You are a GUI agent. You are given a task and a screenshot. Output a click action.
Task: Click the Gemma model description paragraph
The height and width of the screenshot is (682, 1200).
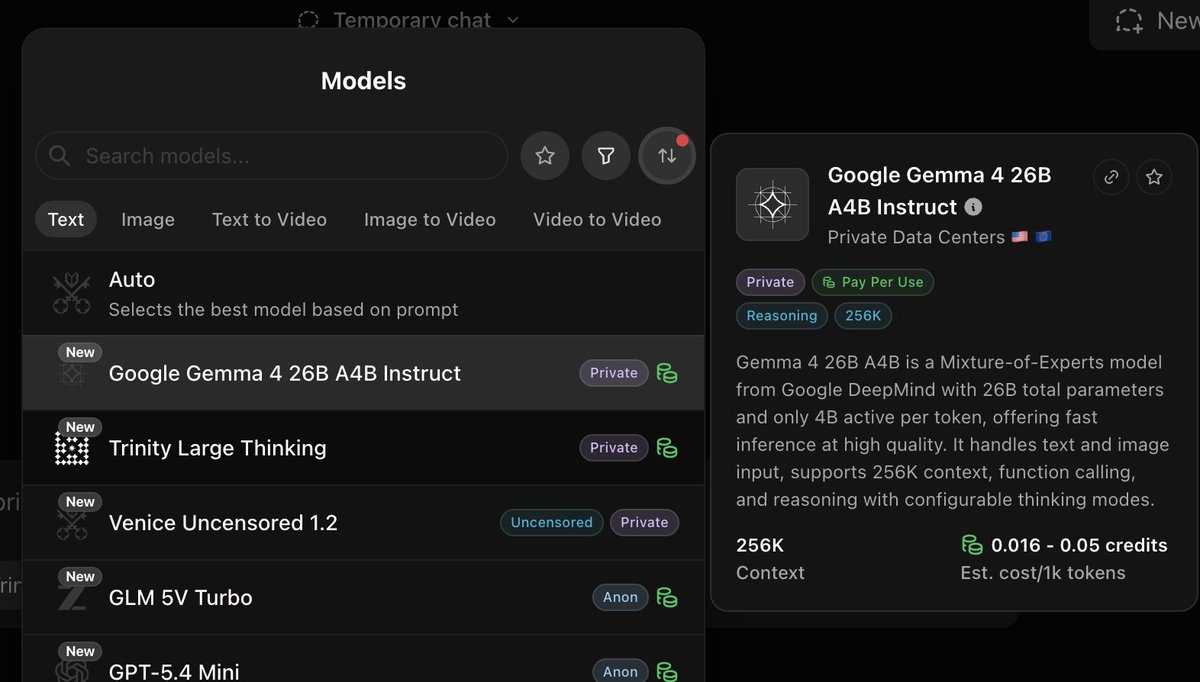pos(952,430)
